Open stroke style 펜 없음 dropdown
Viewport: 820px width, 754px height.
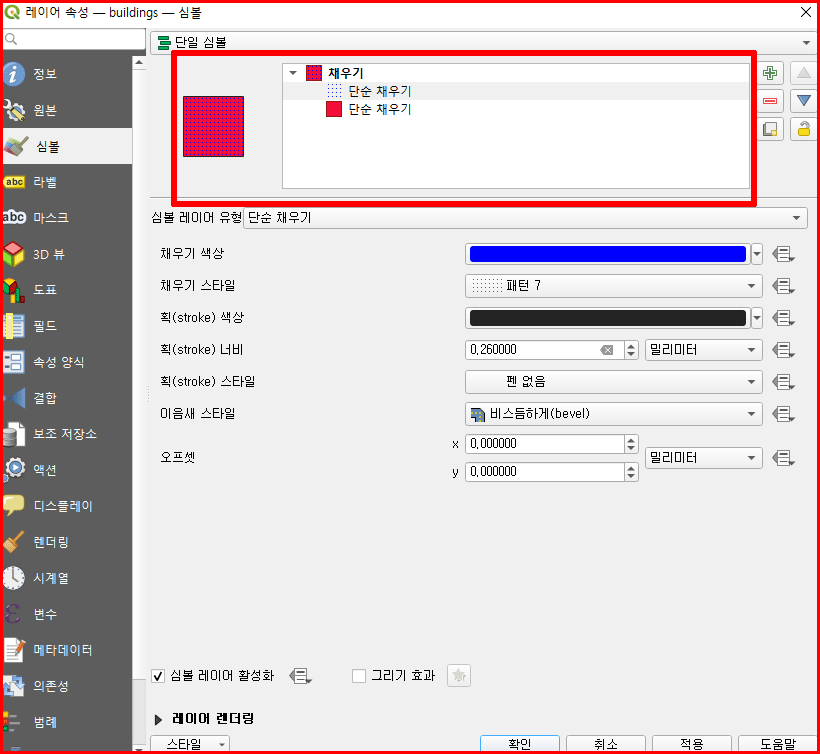[613, 382]
